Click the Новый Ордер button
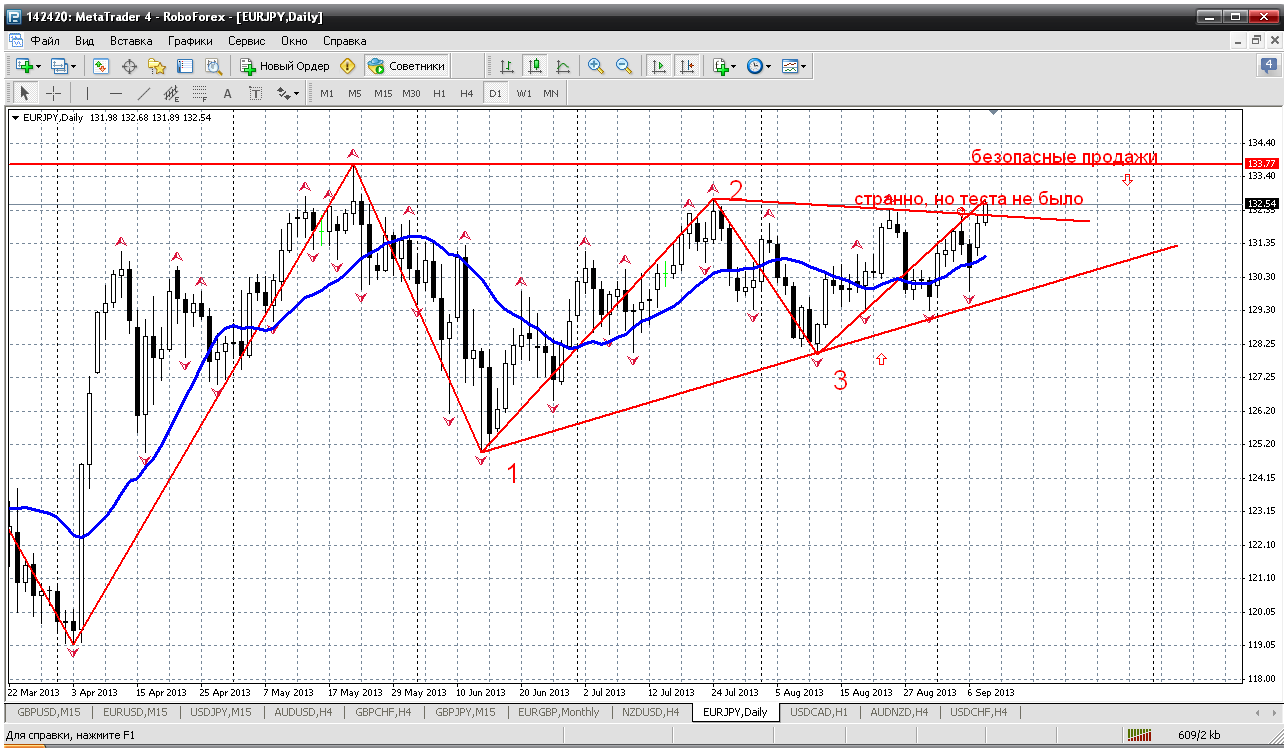The width and height of the screenshot is (1288, 748). tap(285, 66)
